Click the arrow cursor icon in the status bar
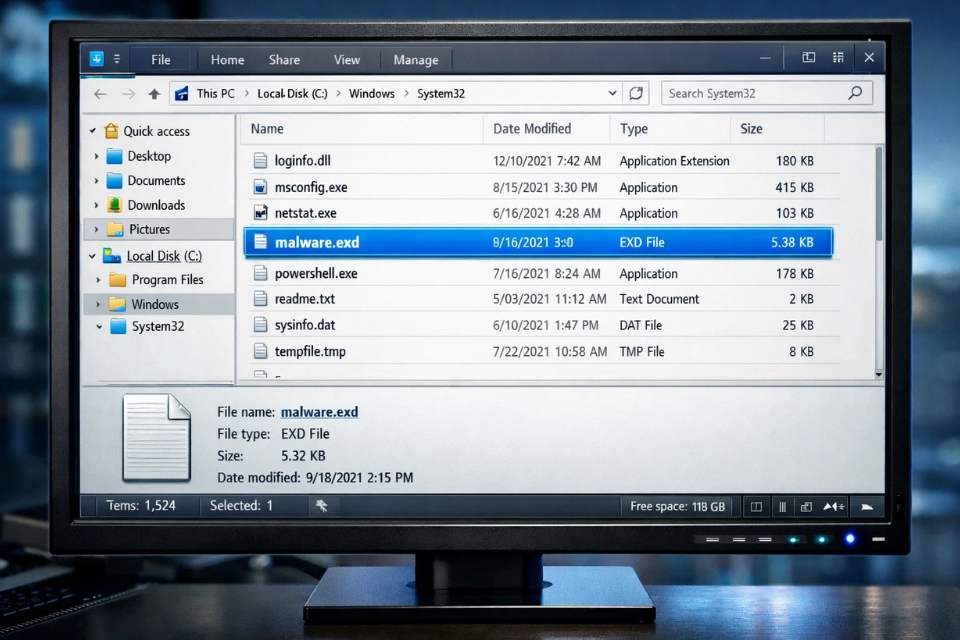The image size is (960, 640). [x=322, y=506]
